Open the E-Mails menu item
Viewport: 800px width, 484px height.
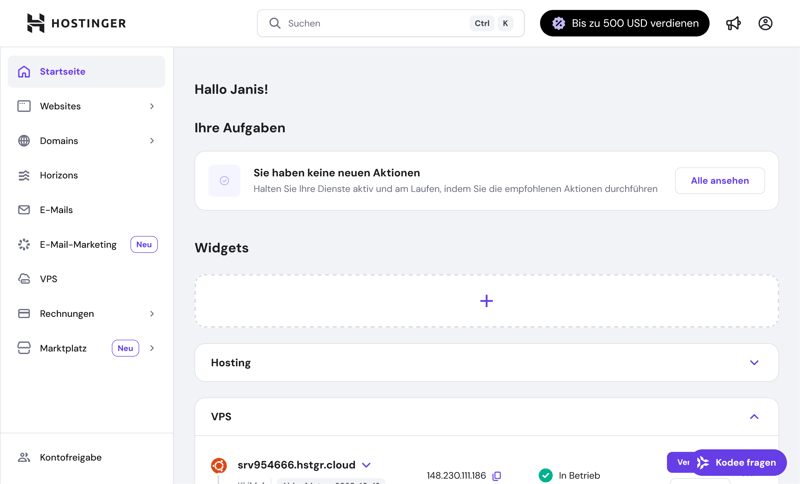tap(56, 210)
